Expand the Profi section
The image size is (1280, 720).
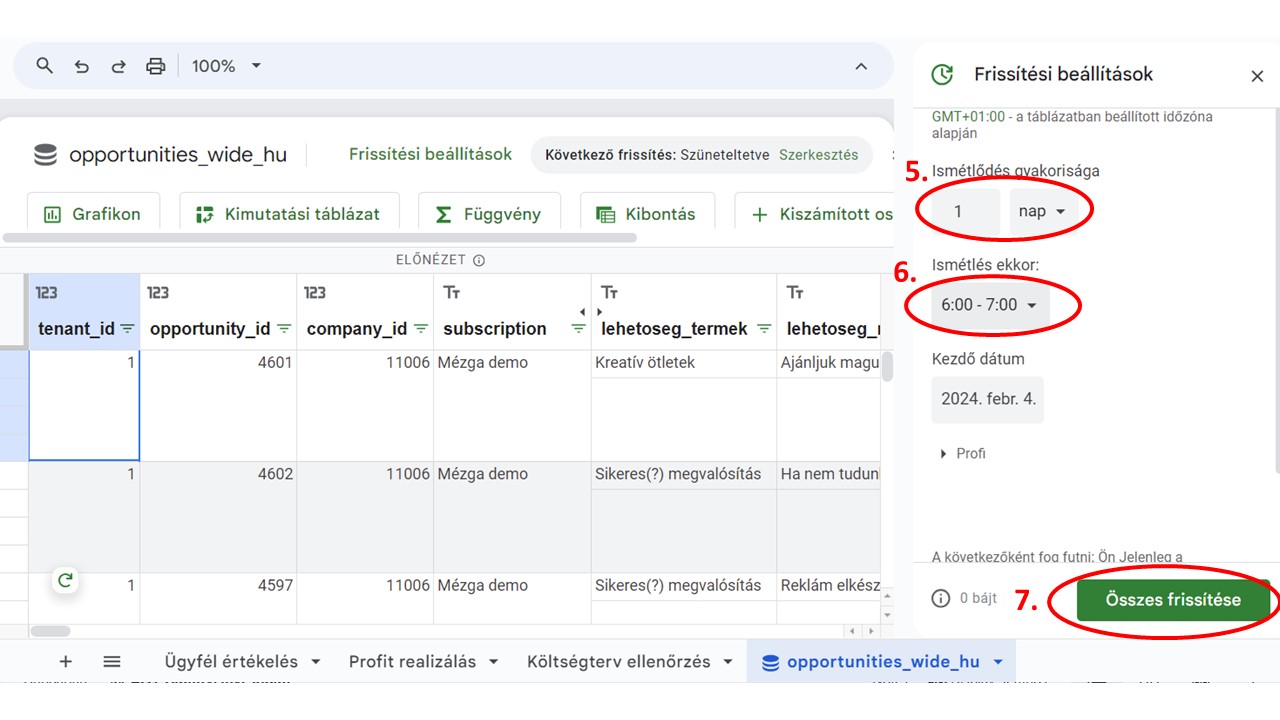click(962, 454)
